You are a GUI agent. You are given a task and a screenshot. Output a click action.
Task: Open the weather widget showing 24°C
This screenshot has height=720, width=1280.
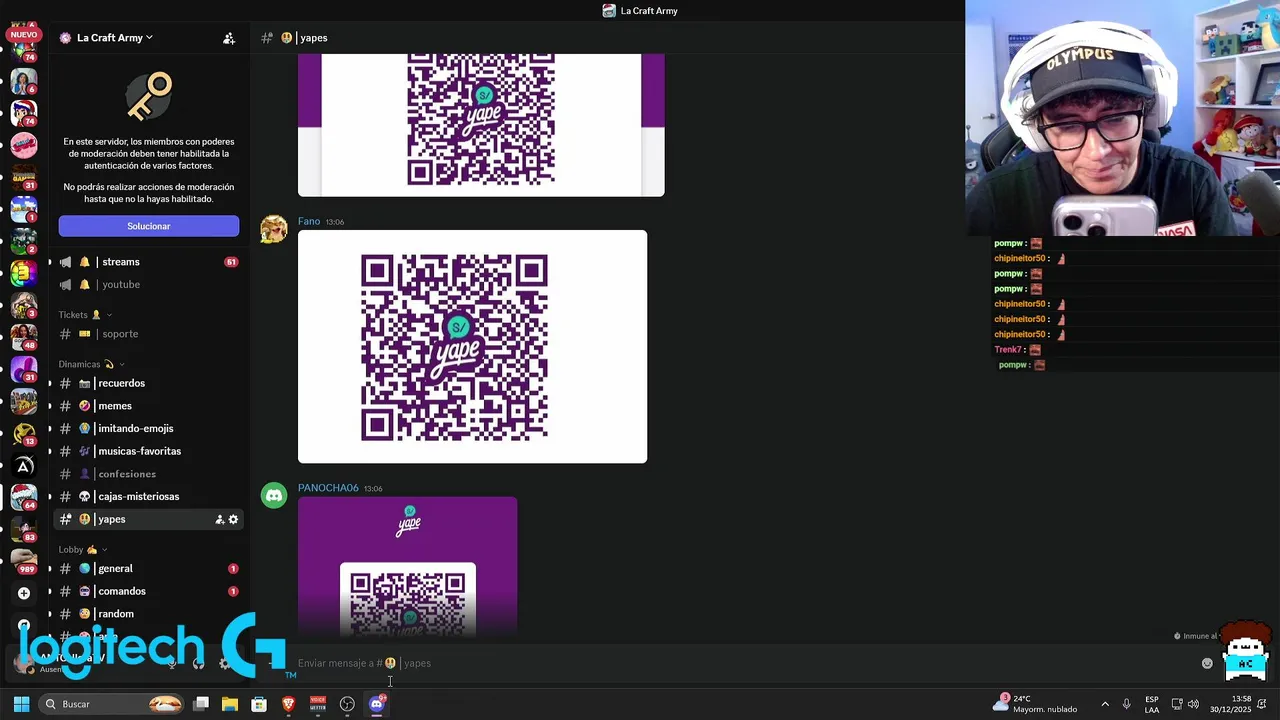click(1035, 704)
